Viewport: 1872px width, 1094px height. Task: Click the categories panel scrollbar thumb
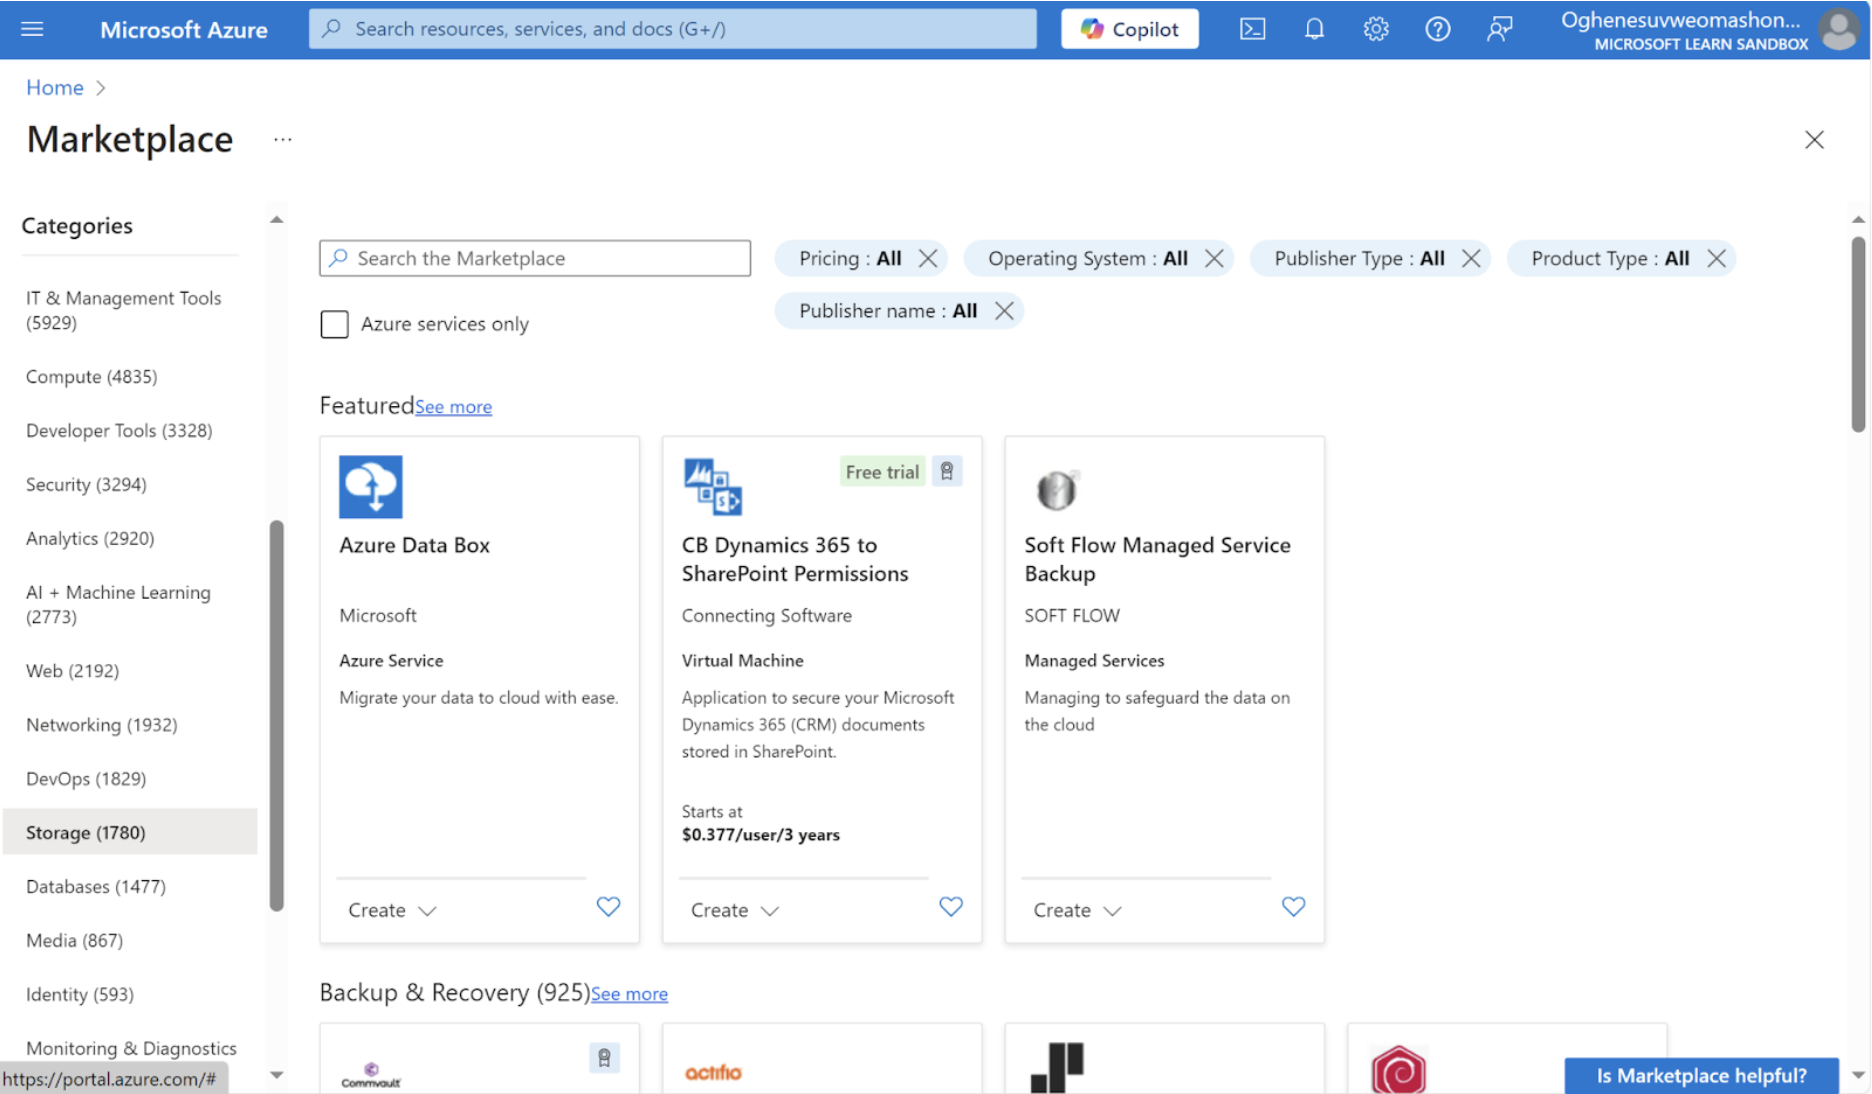(x=277, y=716)
